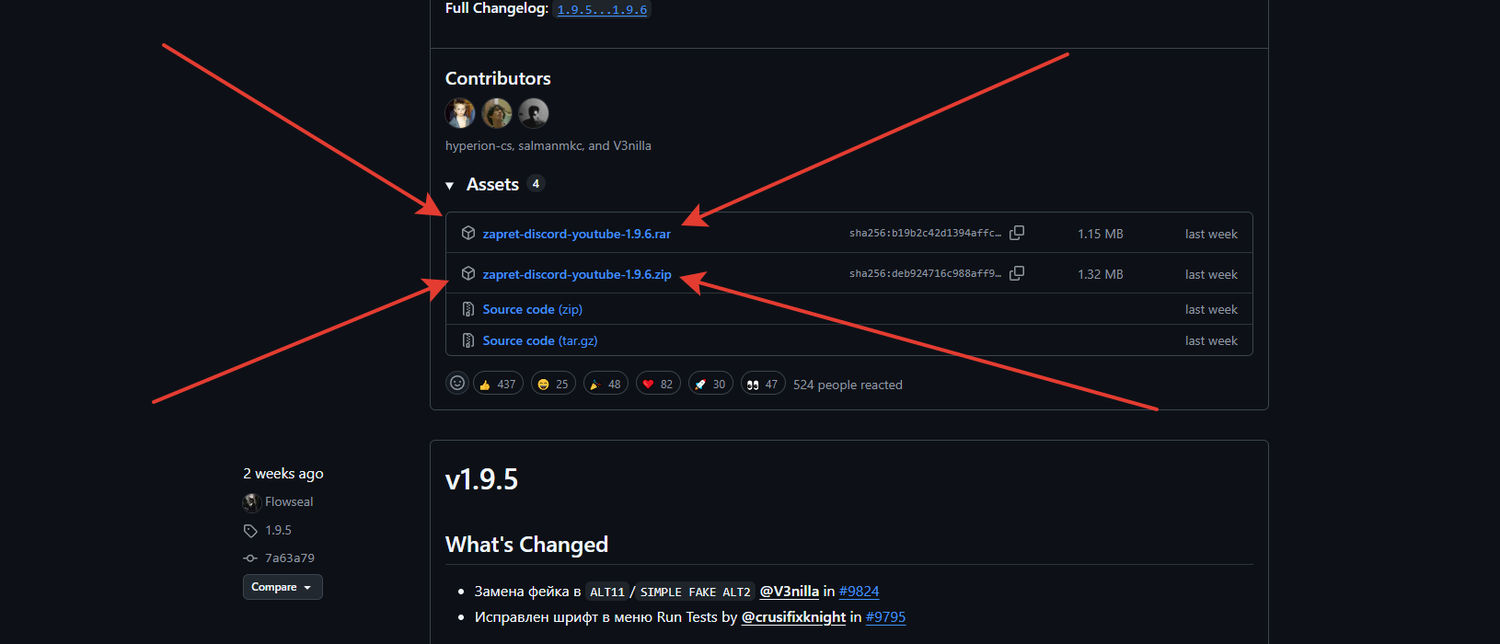
Task: Download zapret-discord-youtube-1.9.6.rar
Action: [577, 234]
